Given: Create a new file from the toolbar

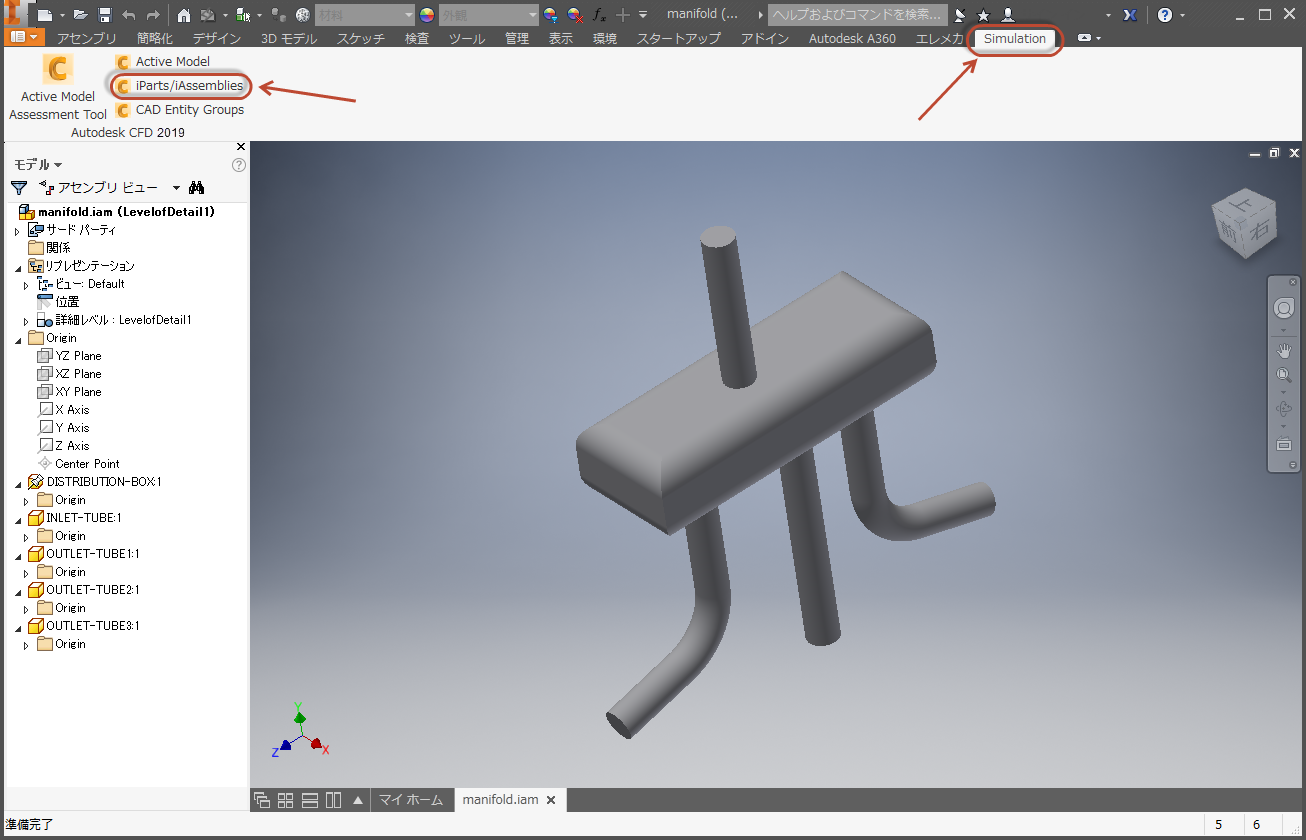Looking at the screenshot, I should pyautogui.click(x=45, y=15).
